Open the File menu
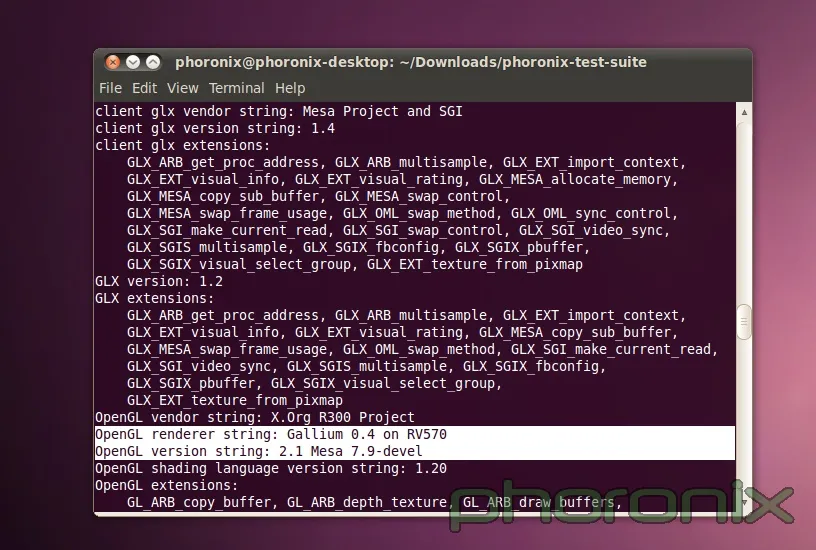 (x=110, y=88)
